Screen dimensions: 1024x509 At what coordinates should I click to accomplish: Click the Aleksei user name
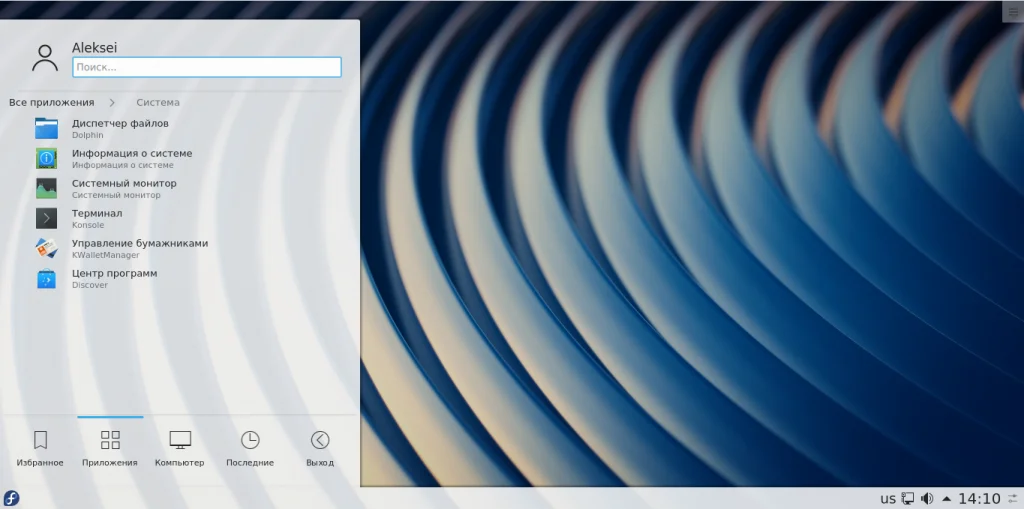95,48
